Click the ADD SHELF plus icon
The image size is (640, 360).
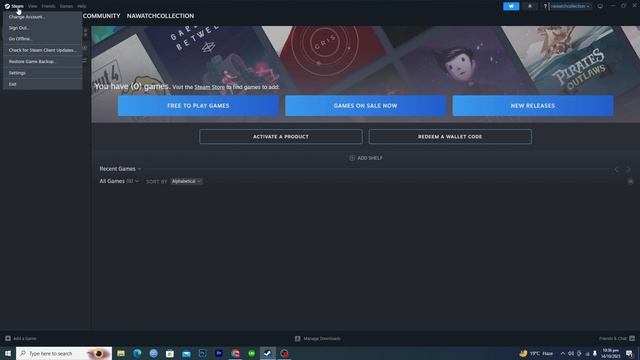352,158
